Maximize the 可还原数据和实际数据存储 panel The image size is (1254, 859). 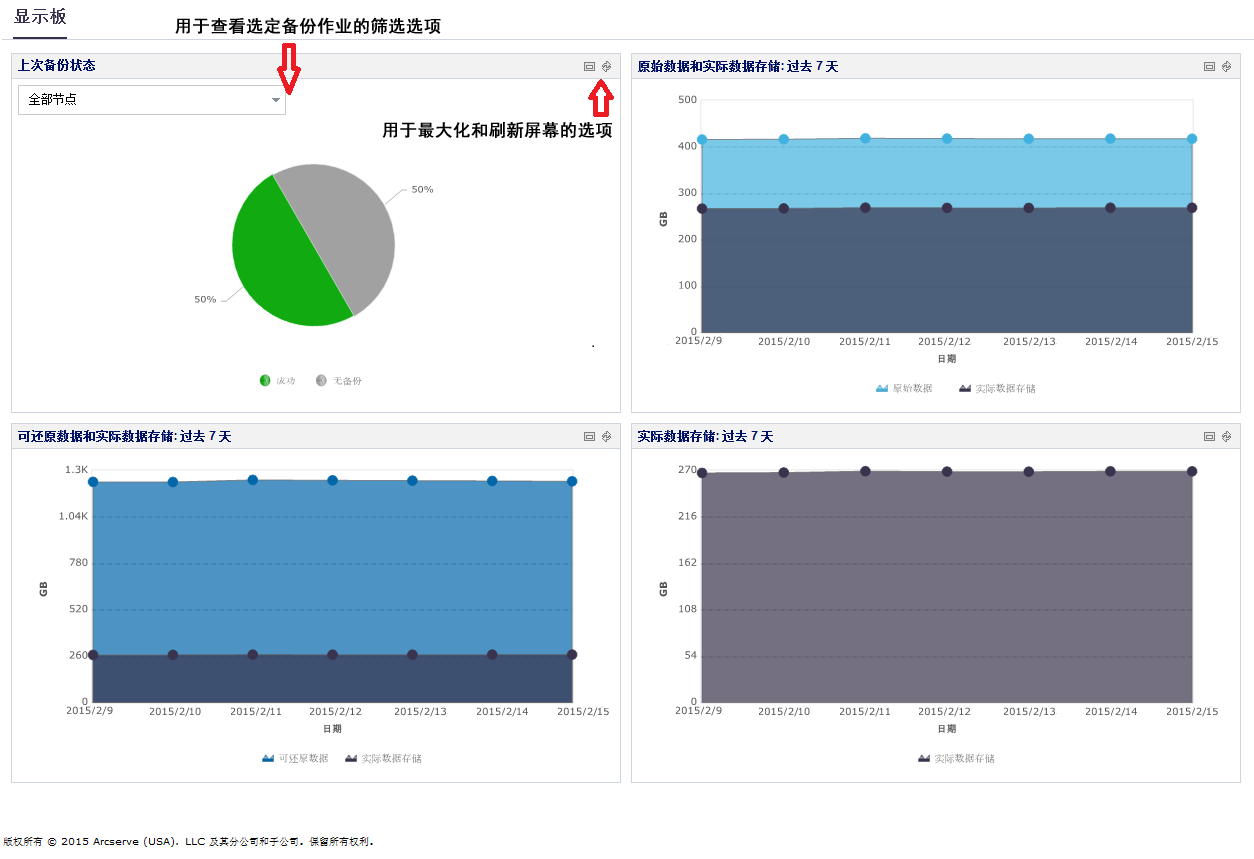coord(589,436)
